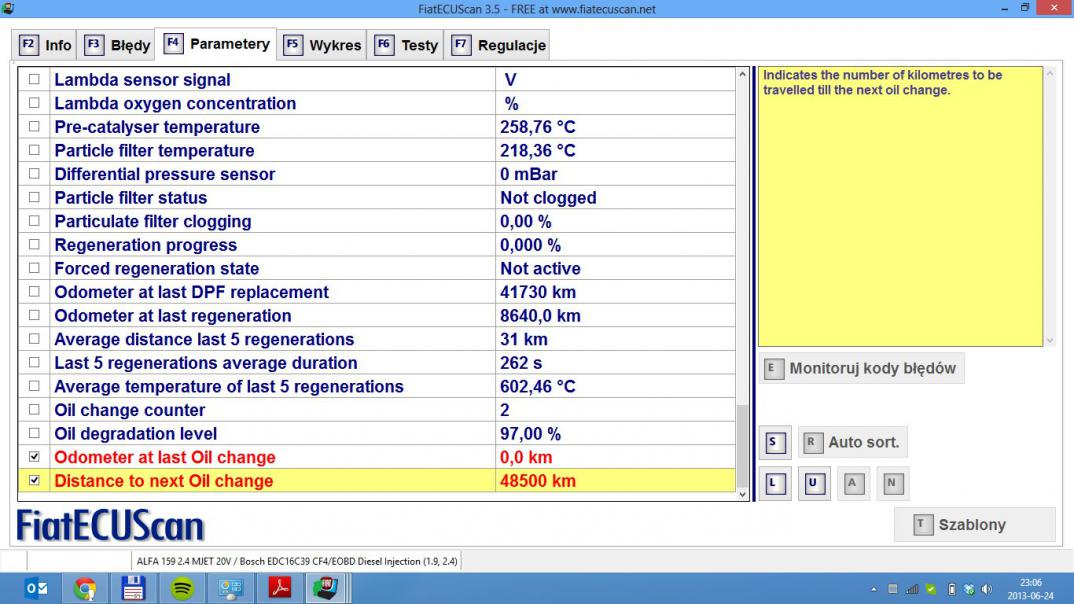Image resolution: width=1074 pixels, height=604 pixels.
Task: Open Outlook from the taskbar
Action: point(36,588)
